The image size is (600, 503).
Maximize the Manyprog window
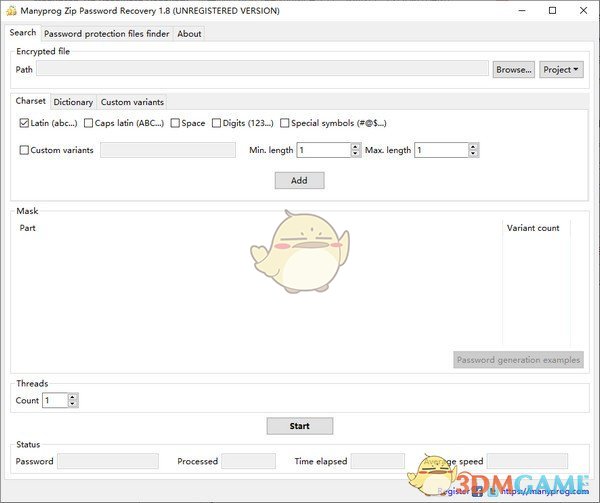tap(553, 11)
